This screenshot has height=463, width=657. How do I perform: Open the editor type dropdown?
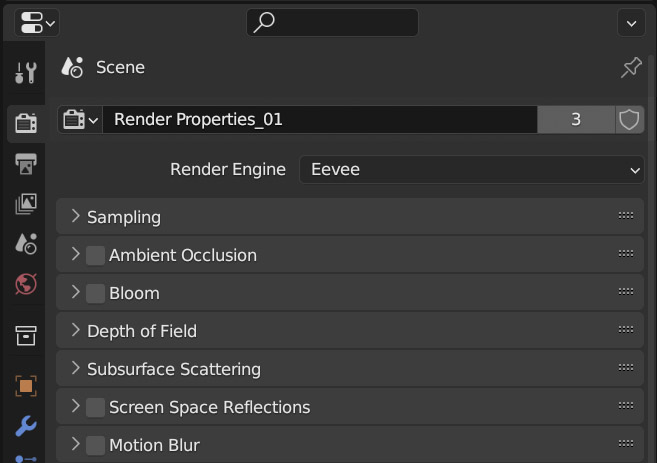pyautogui.click(x=37, y=23)
